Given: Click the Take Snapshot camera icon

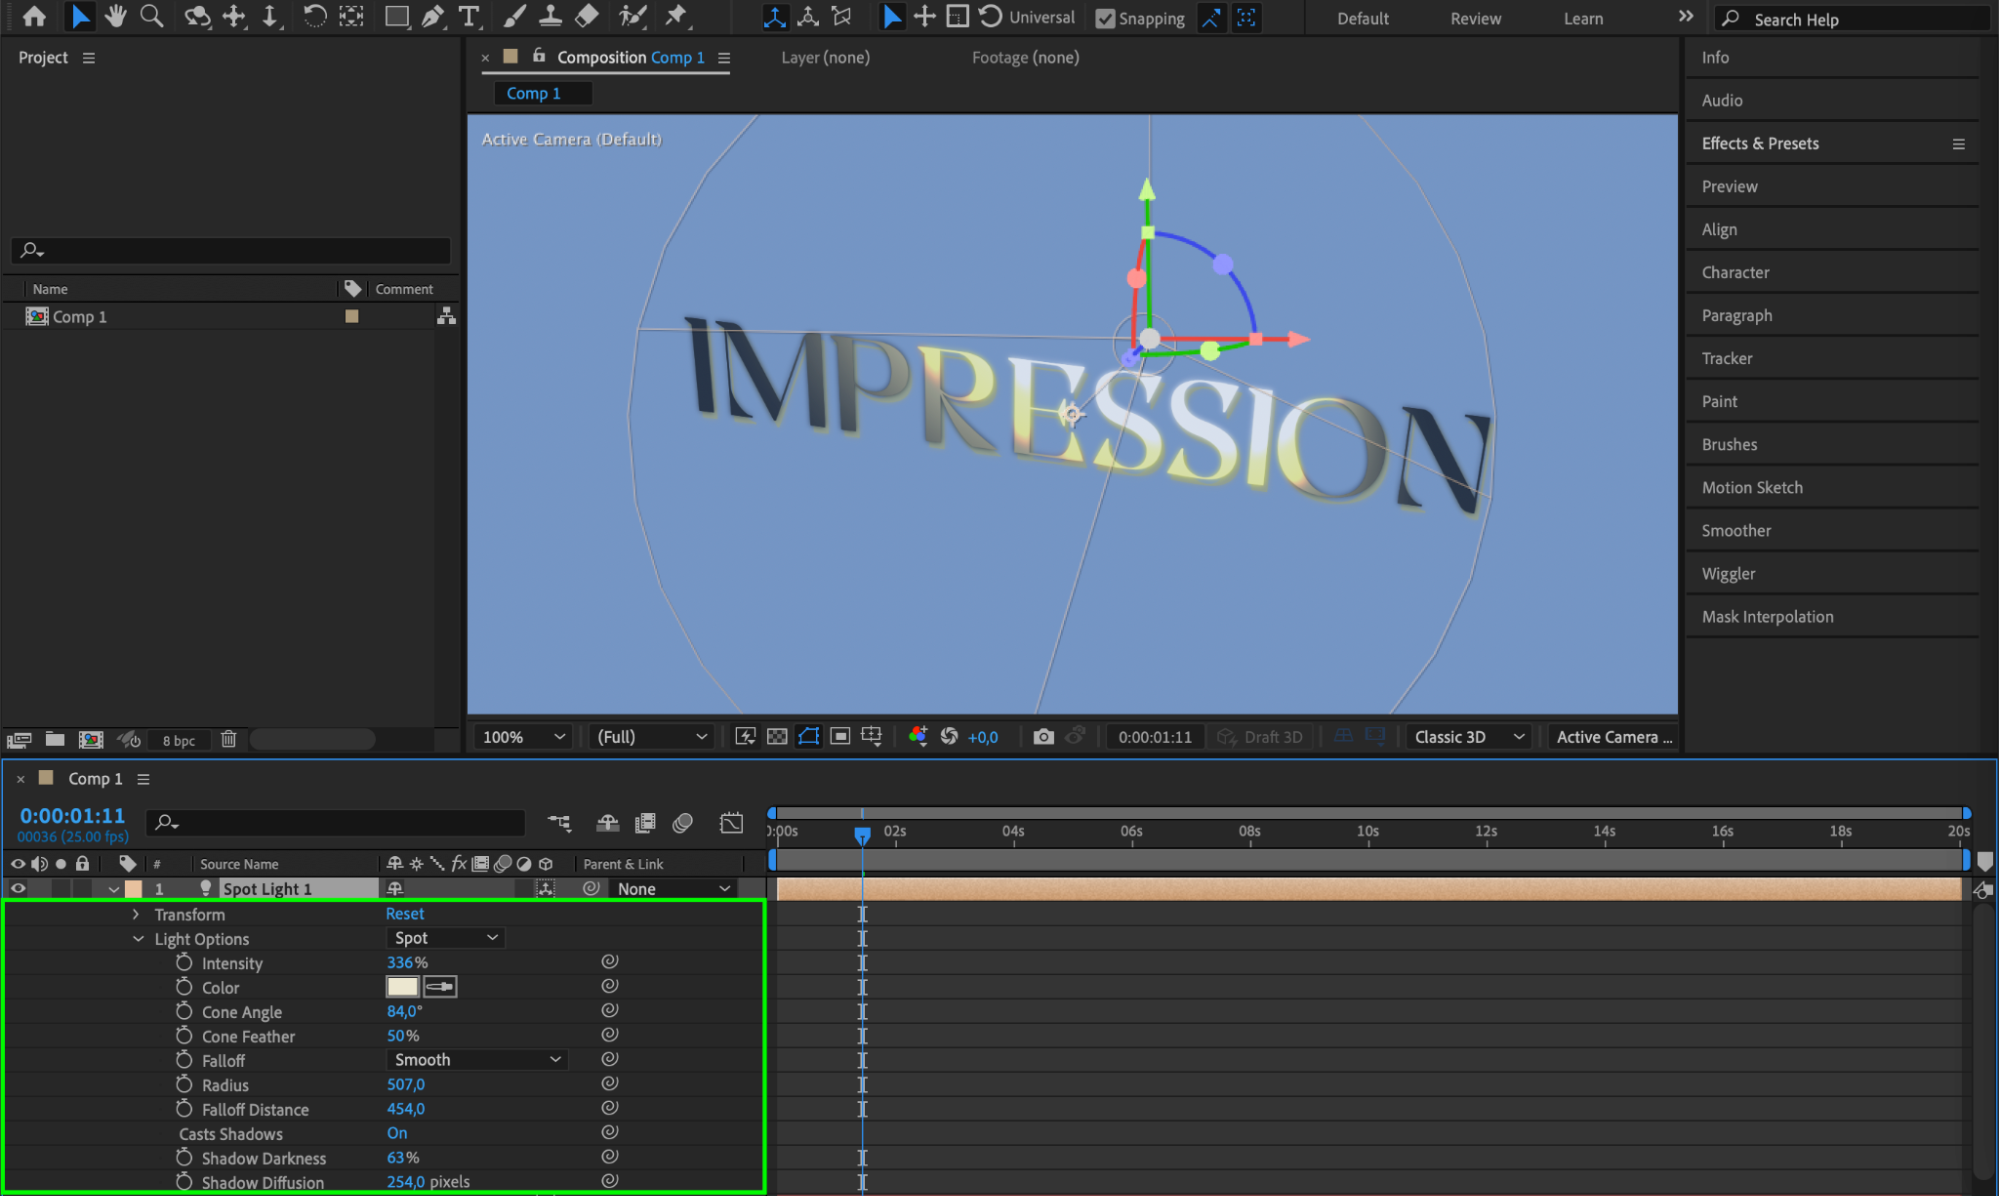Looking at the screenshot, I should (1043, 737).
